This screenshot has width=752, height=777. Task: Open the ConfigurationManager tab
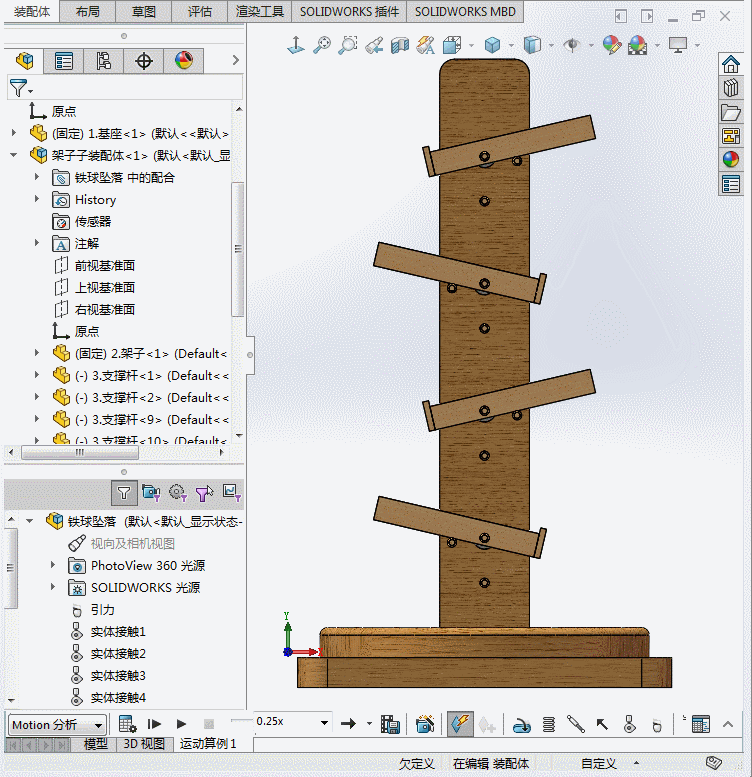(x=104, y=61)
